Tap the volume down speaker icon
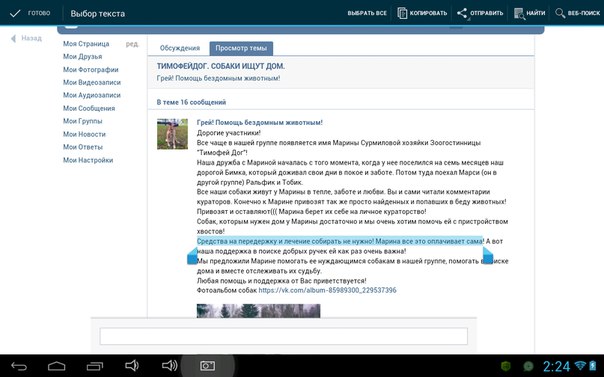604x377 pixels. click(x=132, y=365)
